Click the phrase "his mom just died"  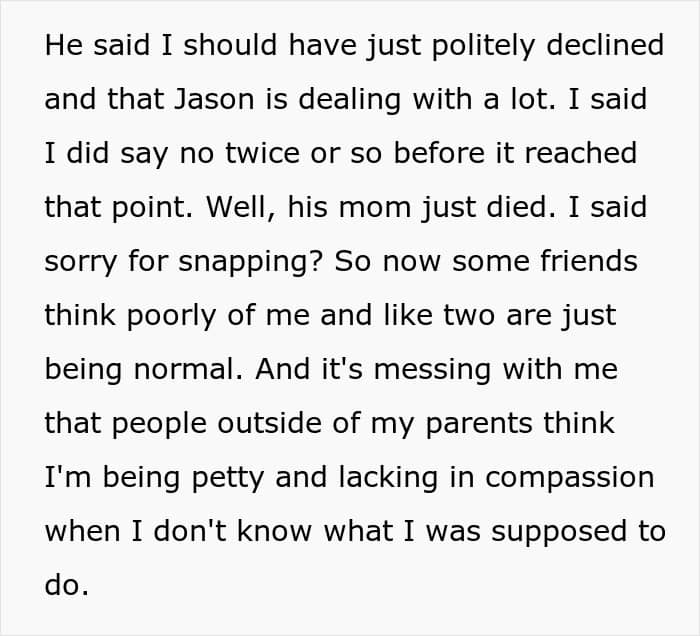tap(417, 208)
